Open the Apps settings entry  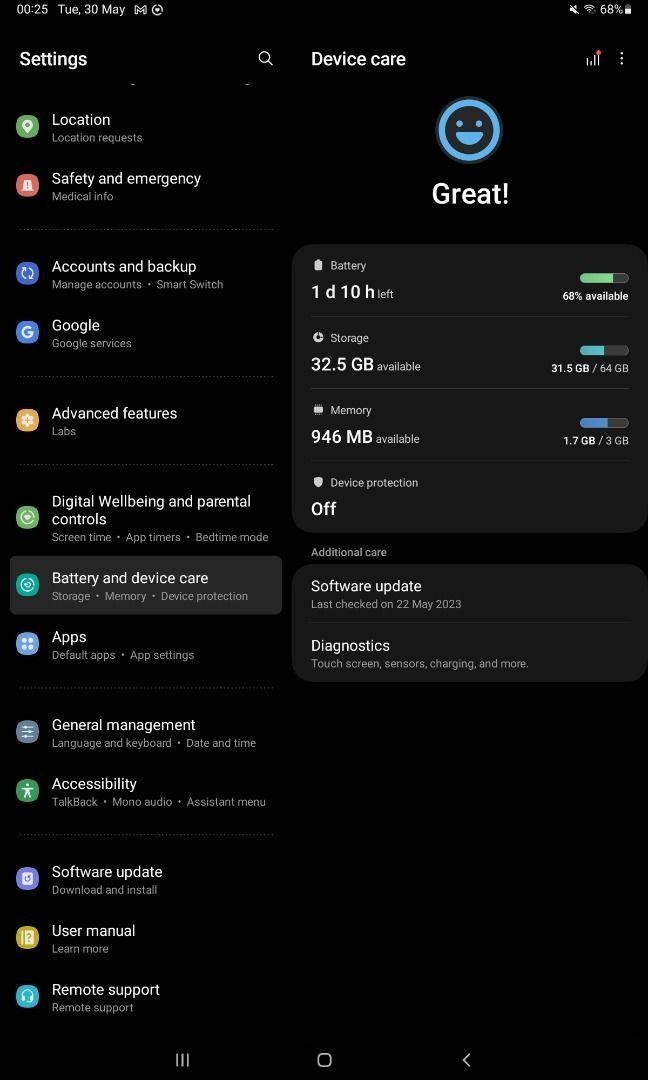(146, 645)
